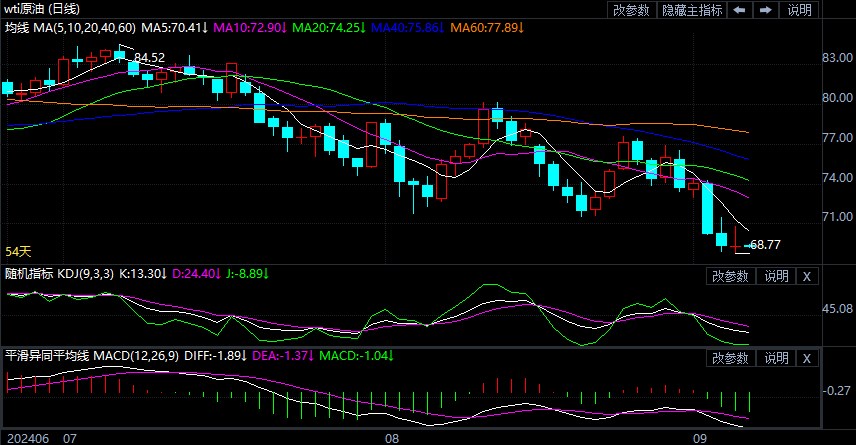This screenshot has height=445, width=856.
Task: Click the 07 month axis marker
Action: (69, 438)
